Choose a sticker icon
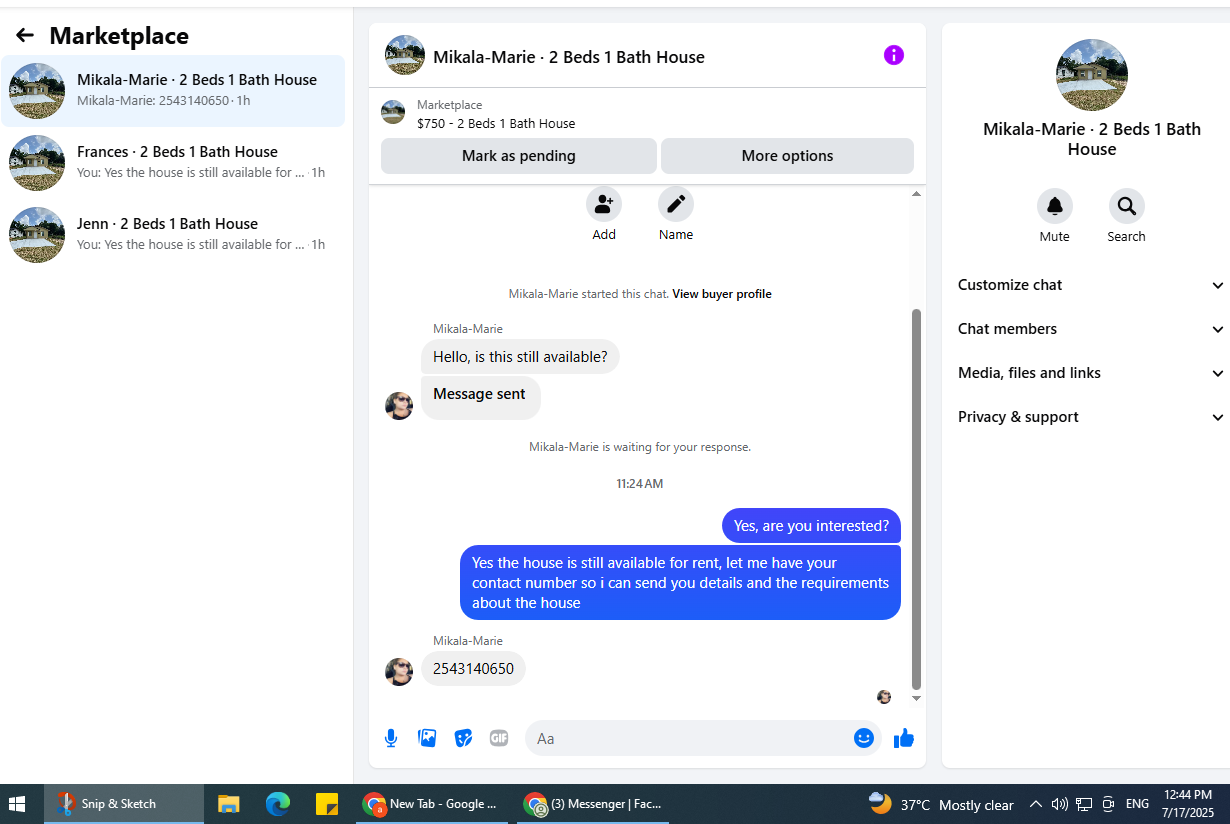This screenshot has width=1230, height=824. pyautogui.click(x=463, y=738)
